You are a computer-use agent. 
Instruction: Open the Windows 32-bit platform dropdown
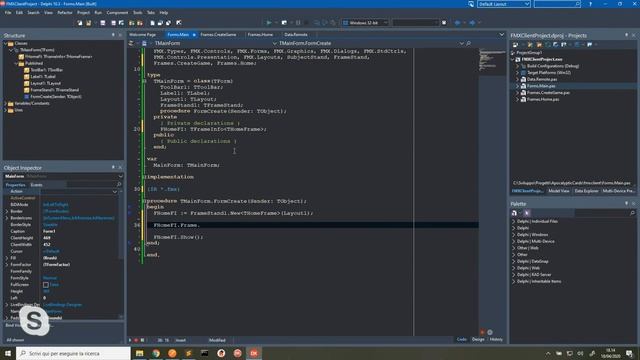[x=385, y=23]
